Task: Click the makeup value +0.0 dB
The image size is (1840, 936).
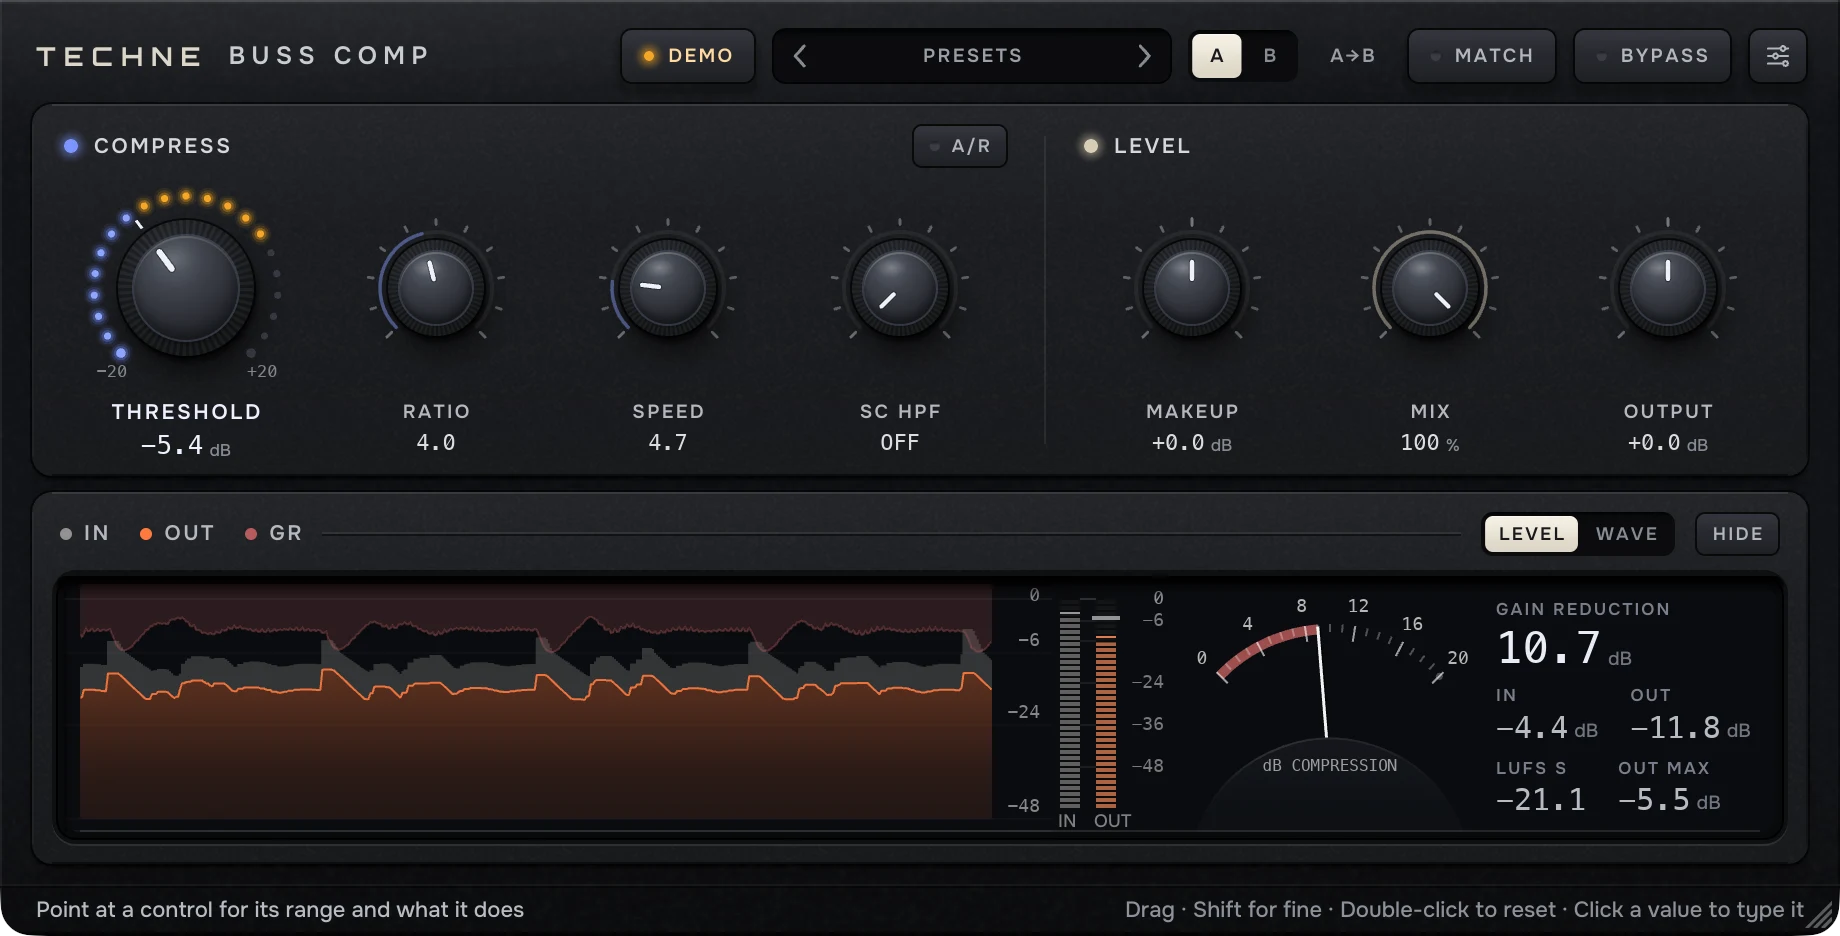Action: tap(1192, 443)
